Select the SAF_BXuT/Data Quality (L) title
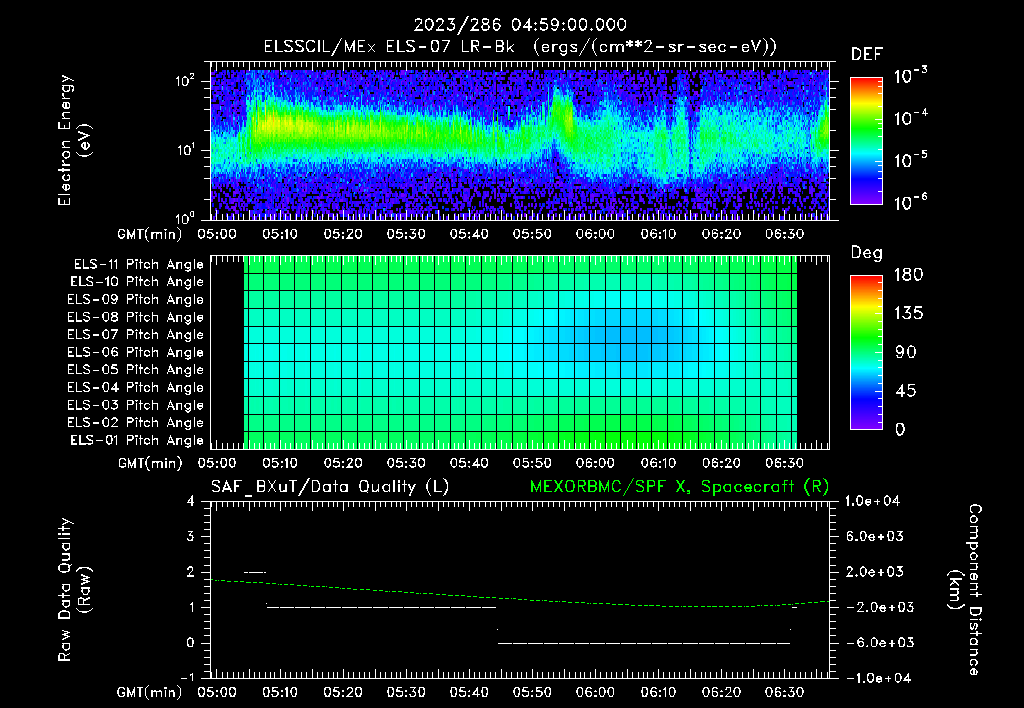This screenshot has height=708, width=1024. (330, 487)
